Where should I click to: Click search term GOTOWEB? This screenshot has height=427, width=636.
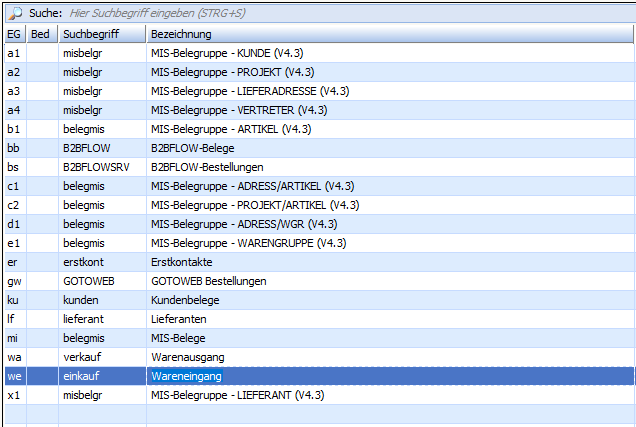tap(89, 281)
